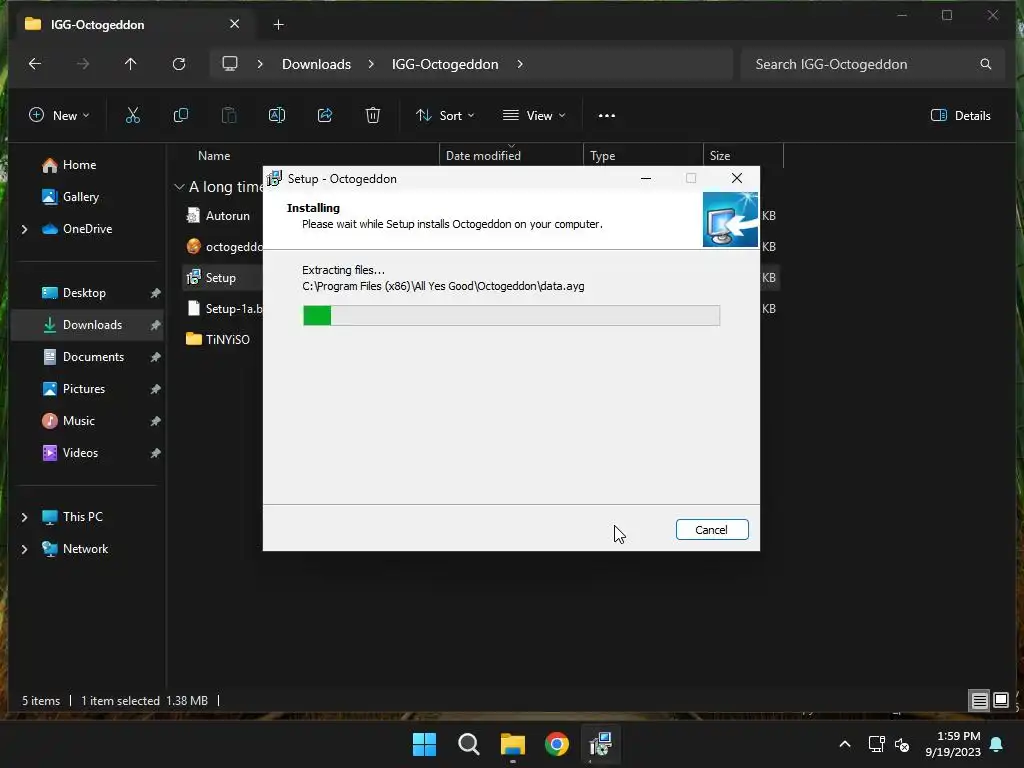Viewport: 1024px width, 768px height.
Task: Click the Paste clipboard icon
Action: (x=229, y=116)
